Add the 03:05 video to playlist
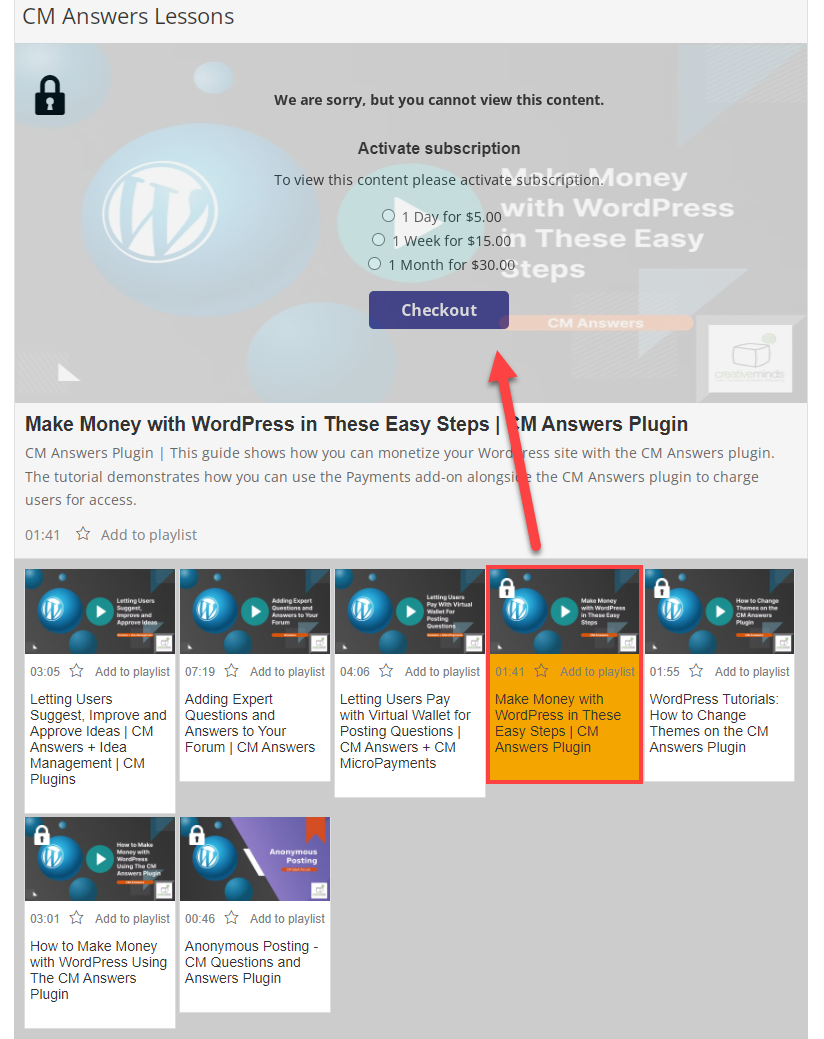The height and width of the screenshot is (1039, 824). click(132, 671)
